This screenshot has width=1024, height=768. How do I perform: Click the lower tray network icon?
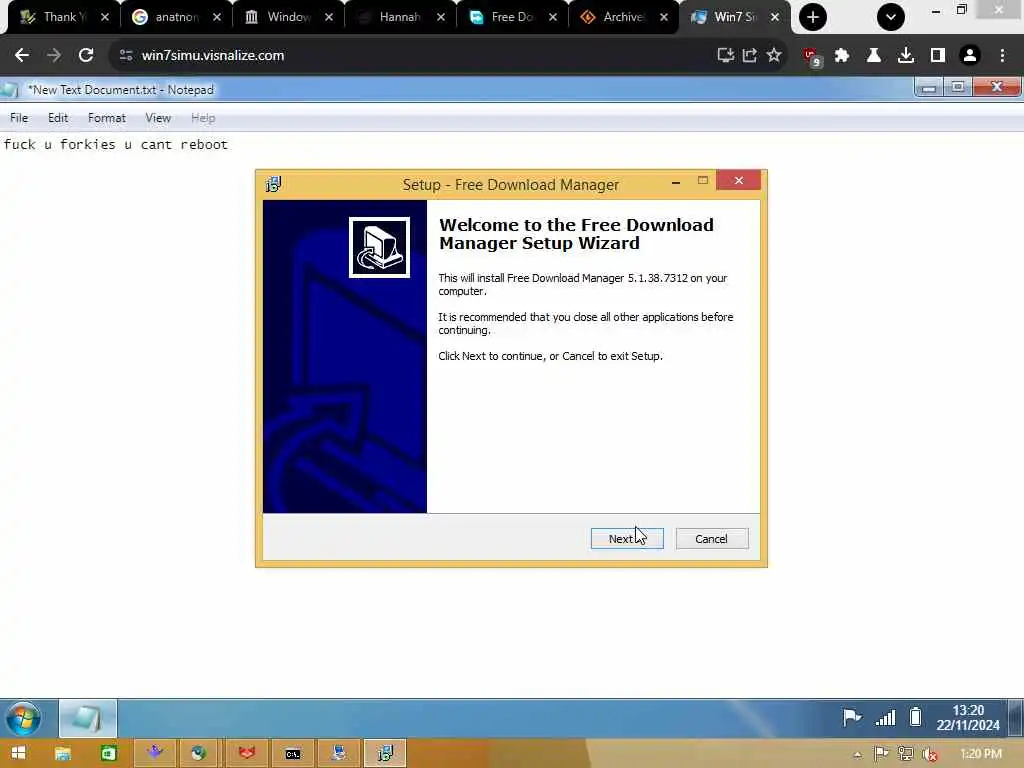tap(905, 754)
